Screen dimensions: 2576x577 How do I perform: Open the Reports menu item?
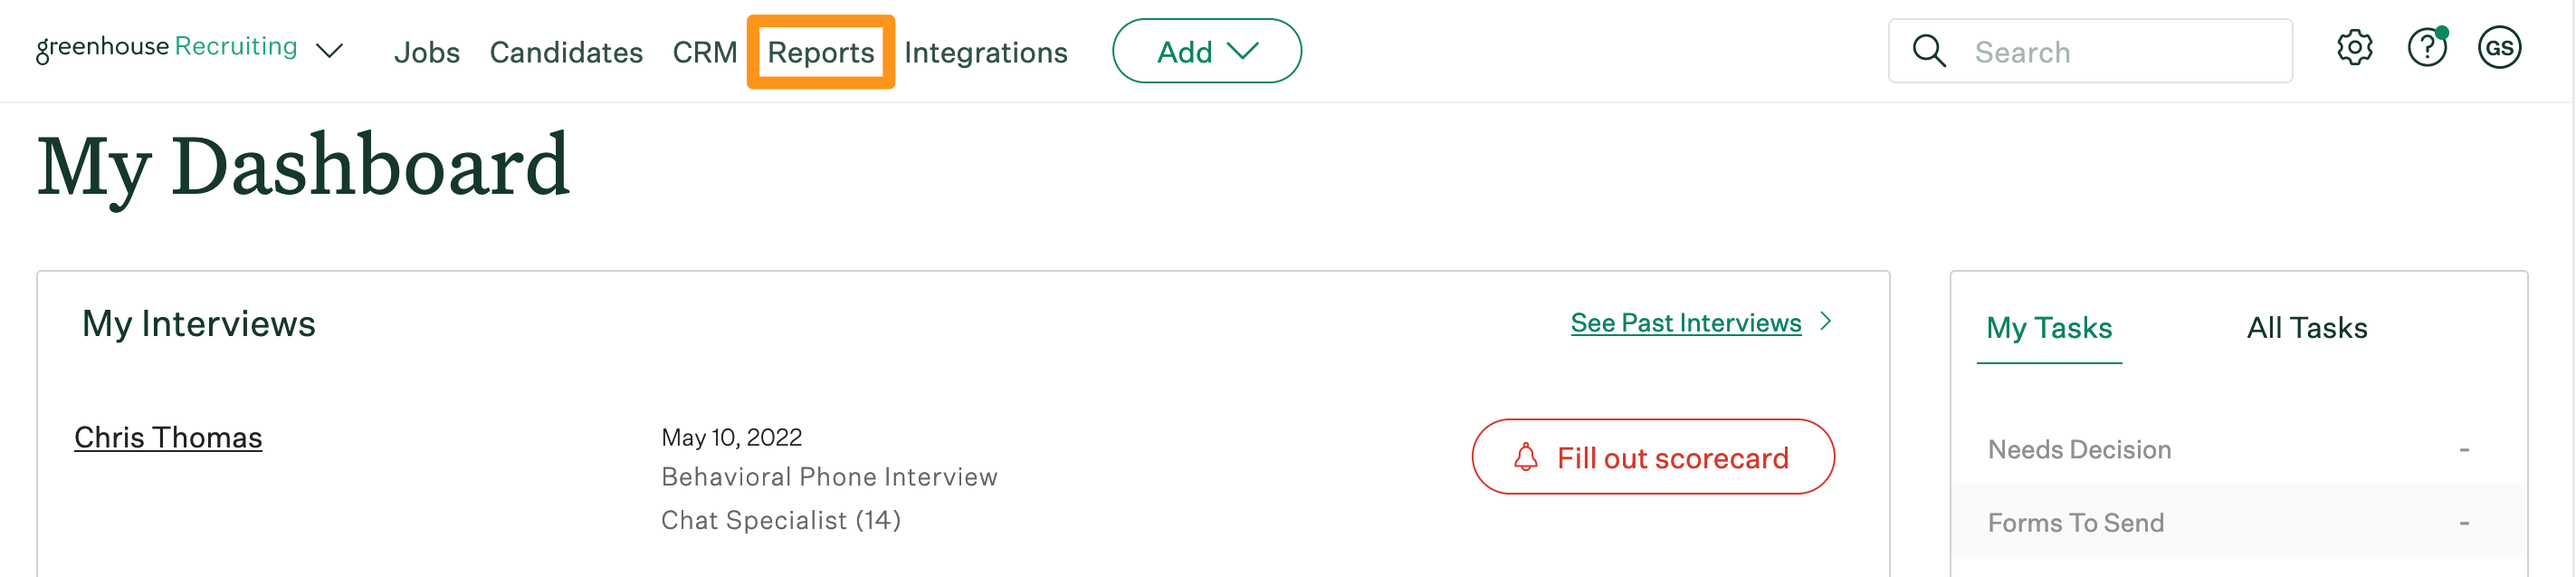tap(820, 53)
